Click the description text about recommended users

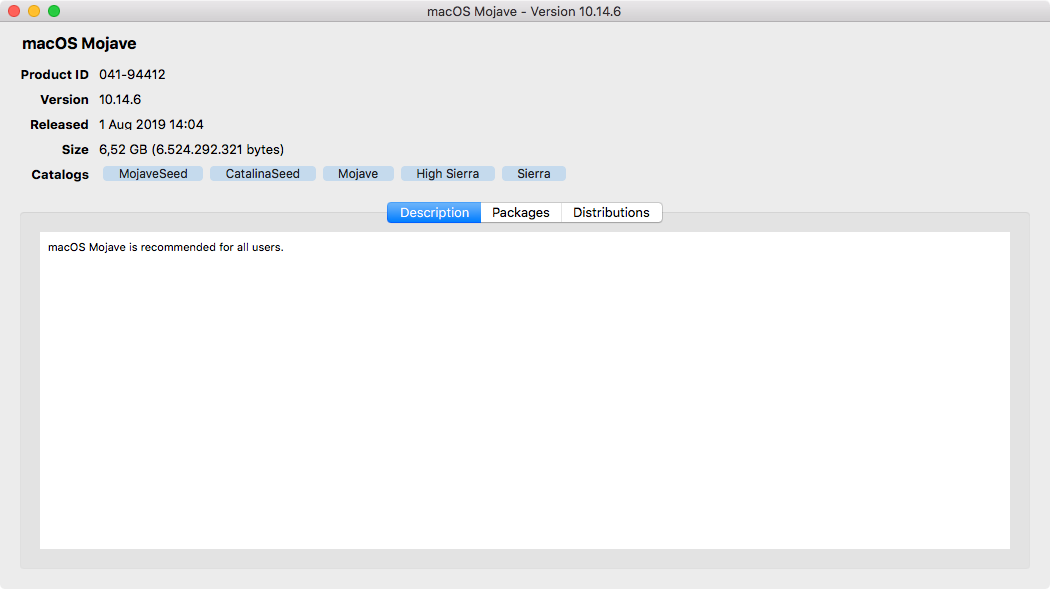click(x=165, y=247)
